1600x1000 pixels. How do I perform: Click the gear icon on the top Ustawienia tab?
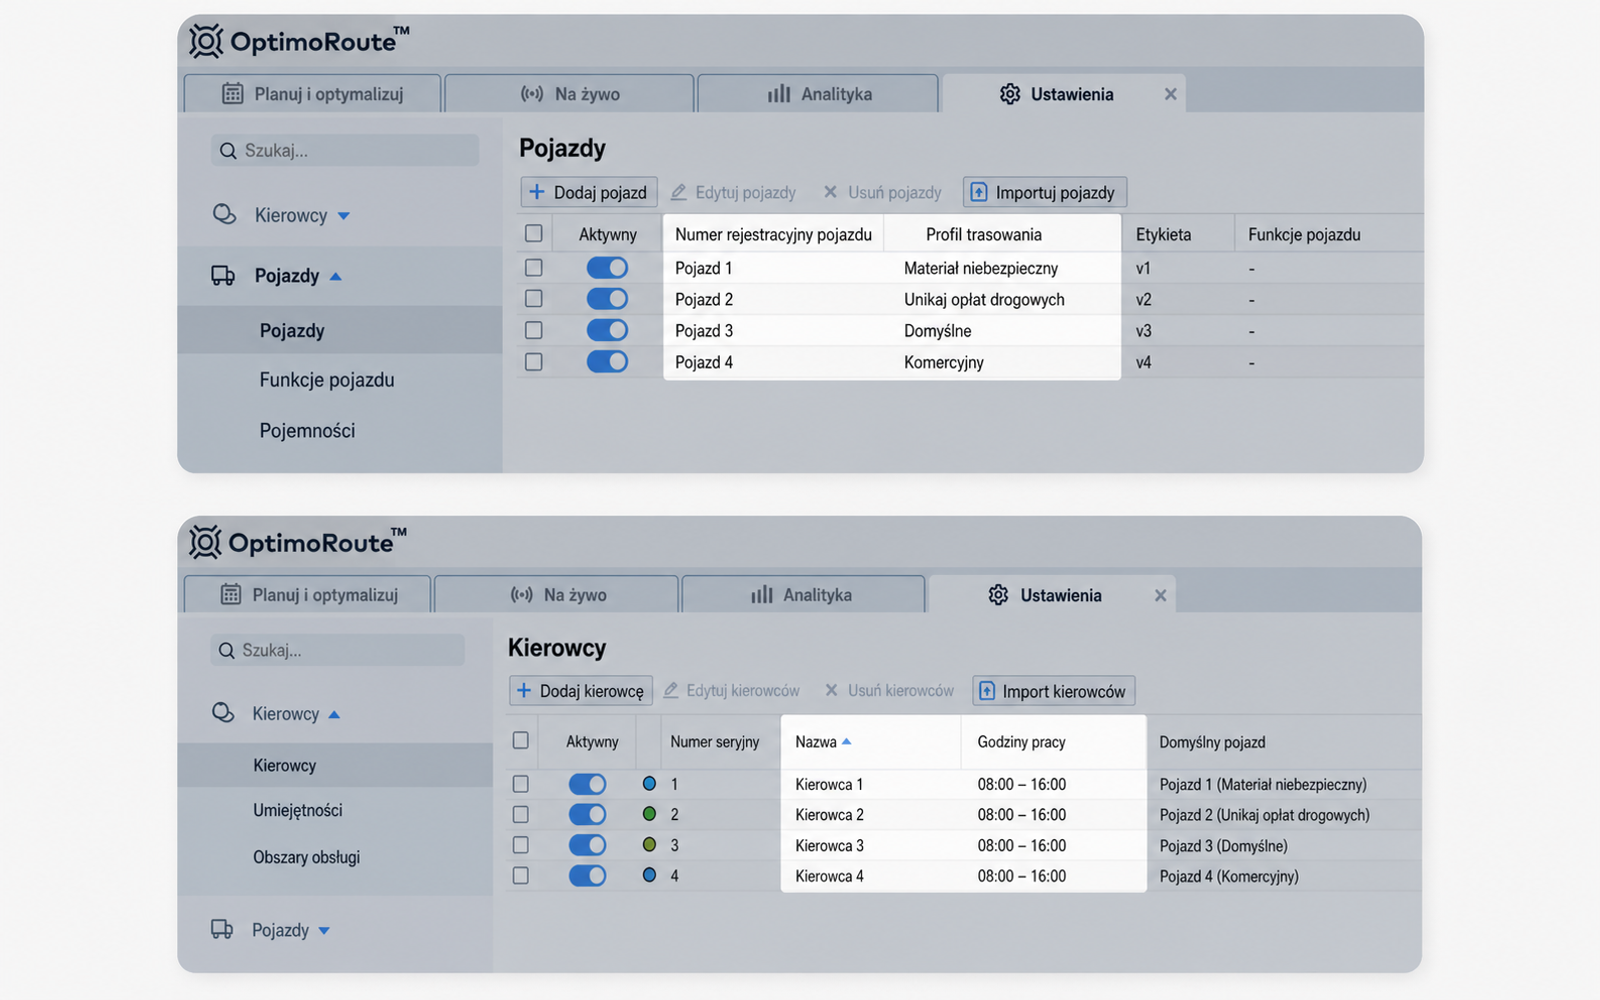pyautogui.click(x=1010, y=94)
